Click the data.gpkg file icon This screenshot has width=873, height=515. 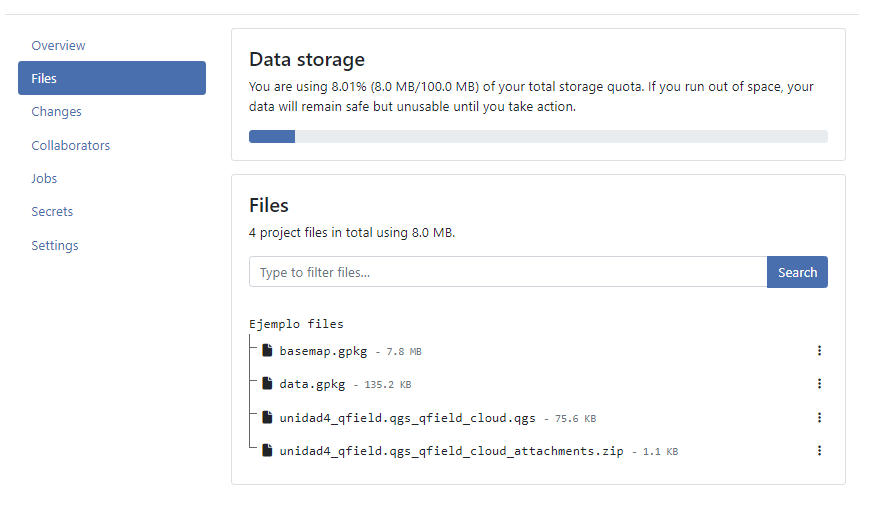click(x=267, y=383)
